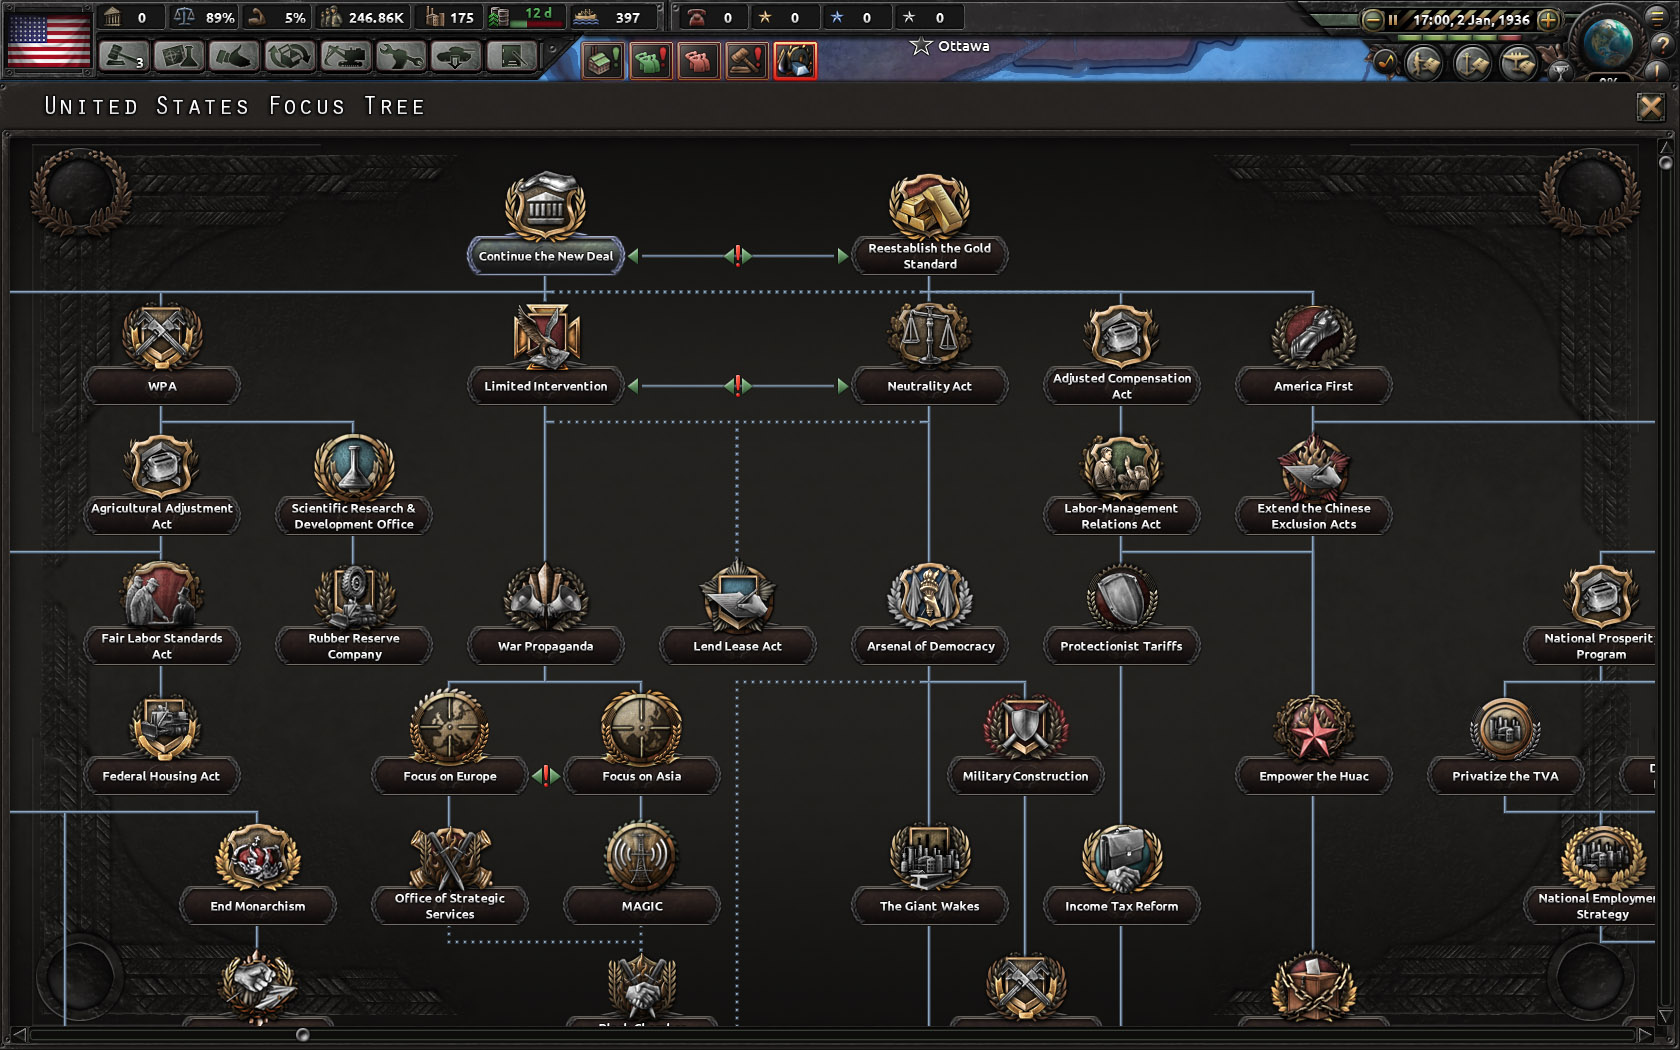The height and width of the screenshot is (1050, 1680).
Task: Unpause the game with the pause button
Action: tap(1392, 19)
